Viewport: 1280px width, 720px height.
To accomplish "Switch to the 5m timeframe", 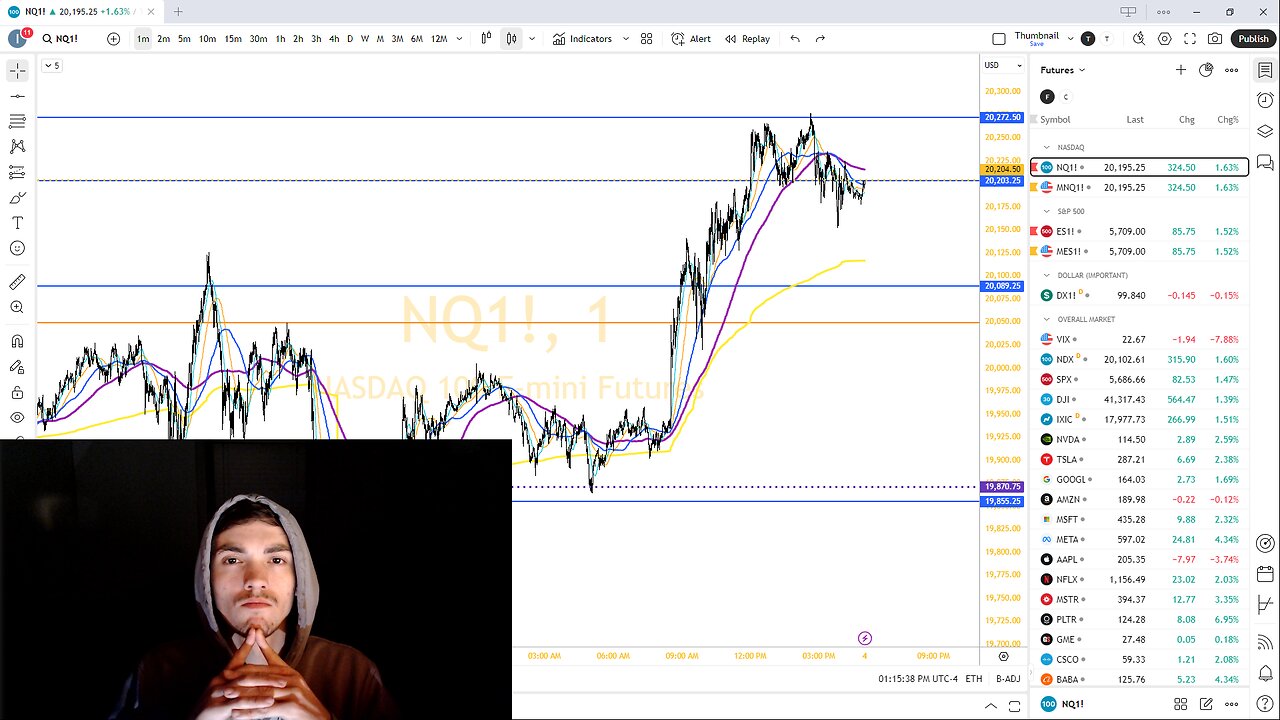I will tap(184, 39).
